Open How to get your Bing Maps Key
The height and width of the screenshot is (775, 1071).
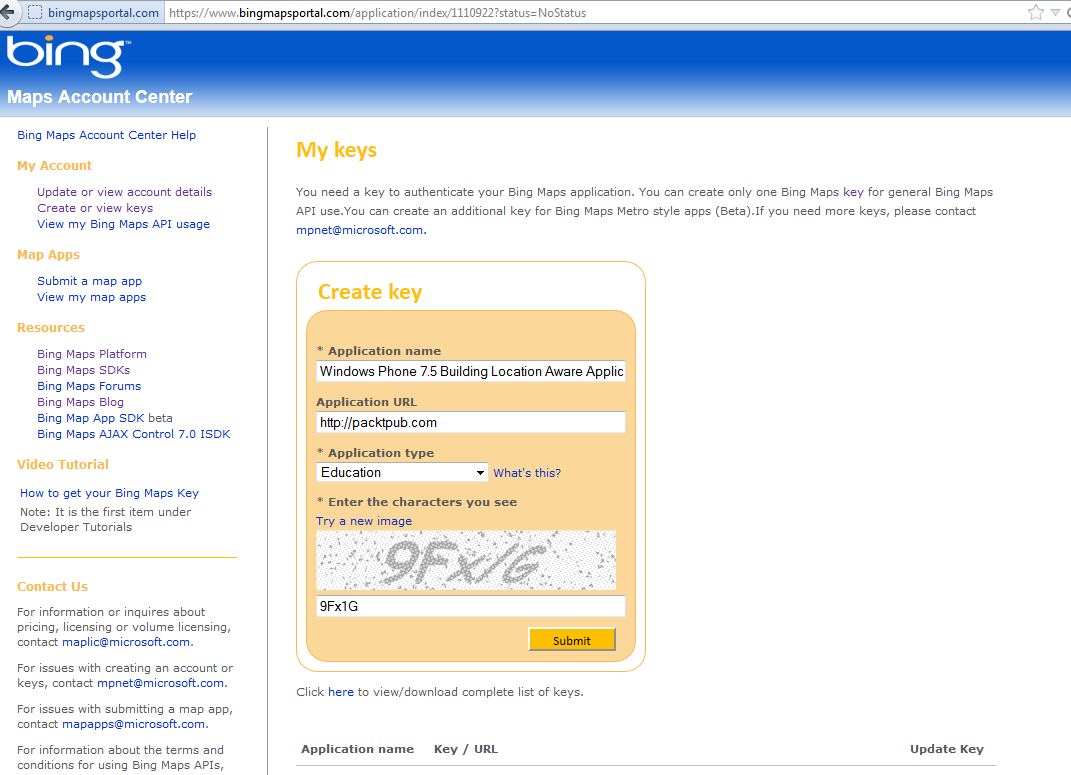click(109, 493)
